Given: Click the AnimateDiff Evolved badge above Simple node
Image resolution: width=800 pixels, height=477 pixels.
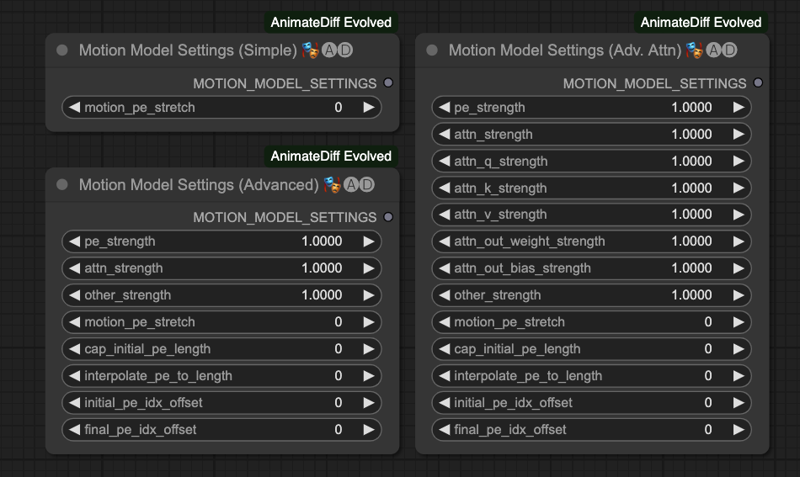Looking at the screenshot, I should (x=331, y=22).
